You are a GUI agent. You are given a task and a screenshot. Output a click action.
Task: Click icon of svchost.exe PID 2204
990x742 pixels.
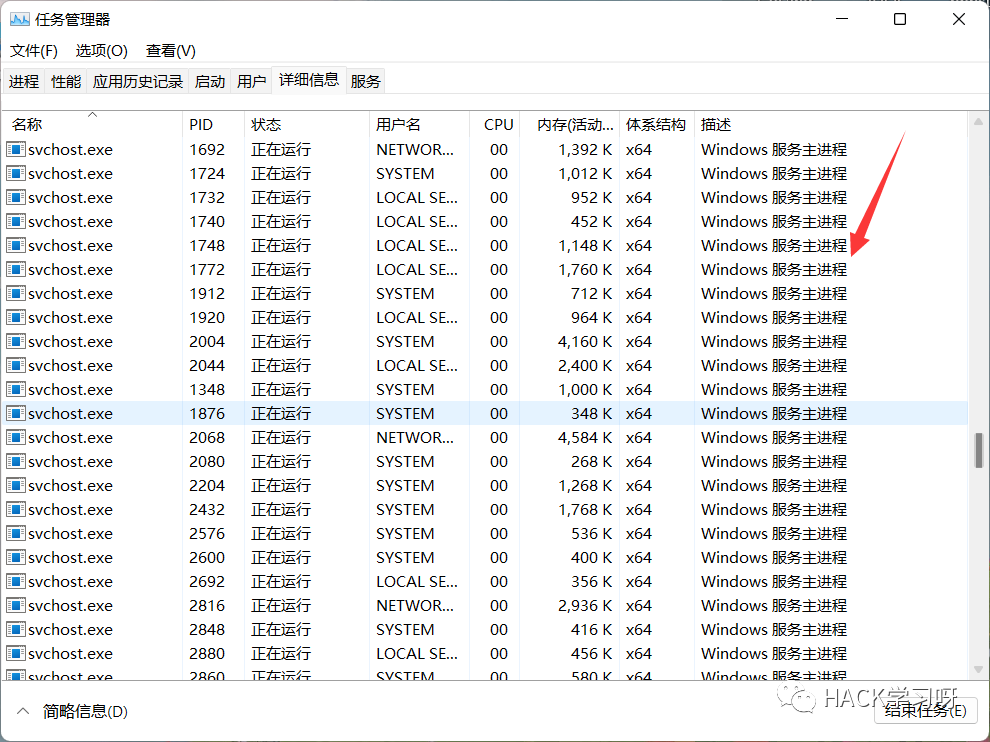click(x=16, y=486)
